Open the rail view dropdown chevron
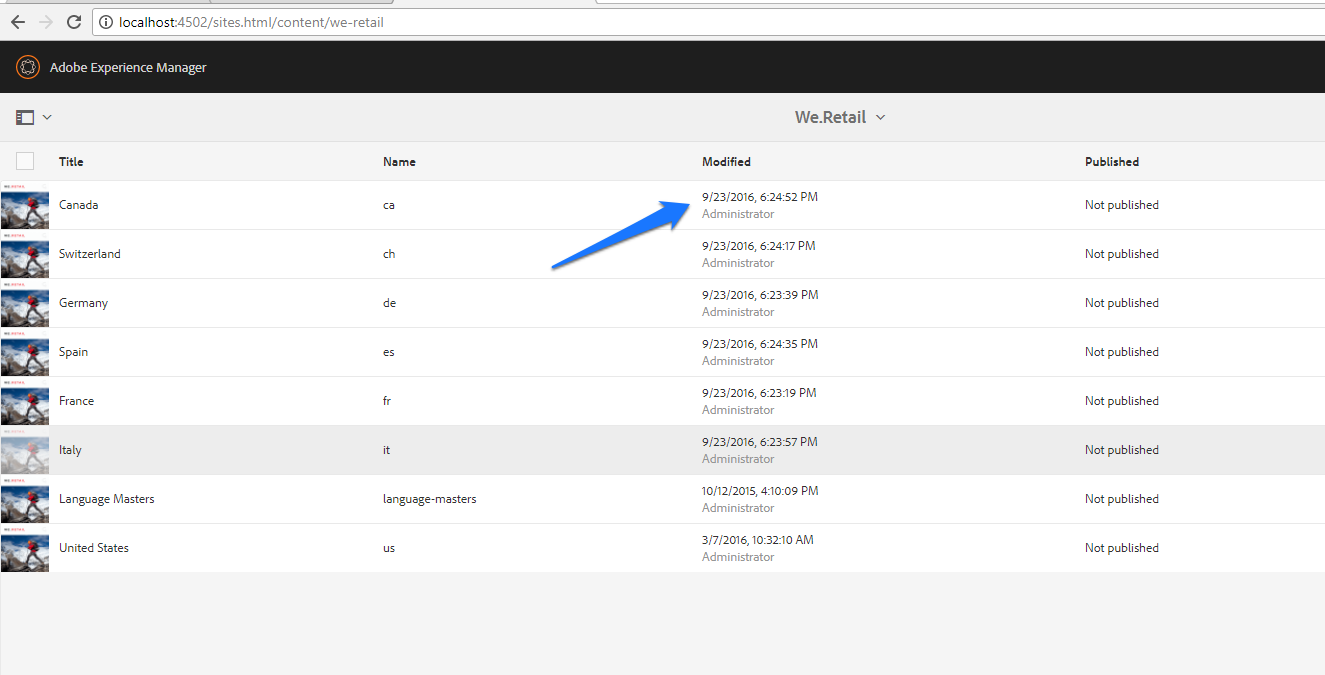Screen dimensions: 1325x675 (x=46, y=117)
